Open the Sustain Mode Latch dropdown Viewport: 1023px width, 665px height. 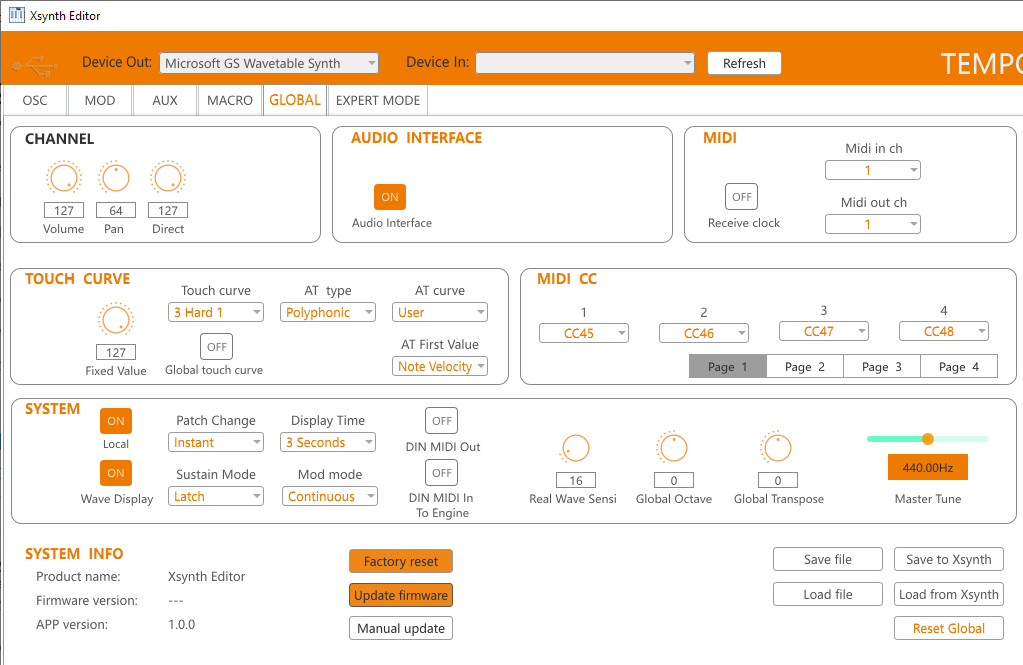(x=216, y=496)
